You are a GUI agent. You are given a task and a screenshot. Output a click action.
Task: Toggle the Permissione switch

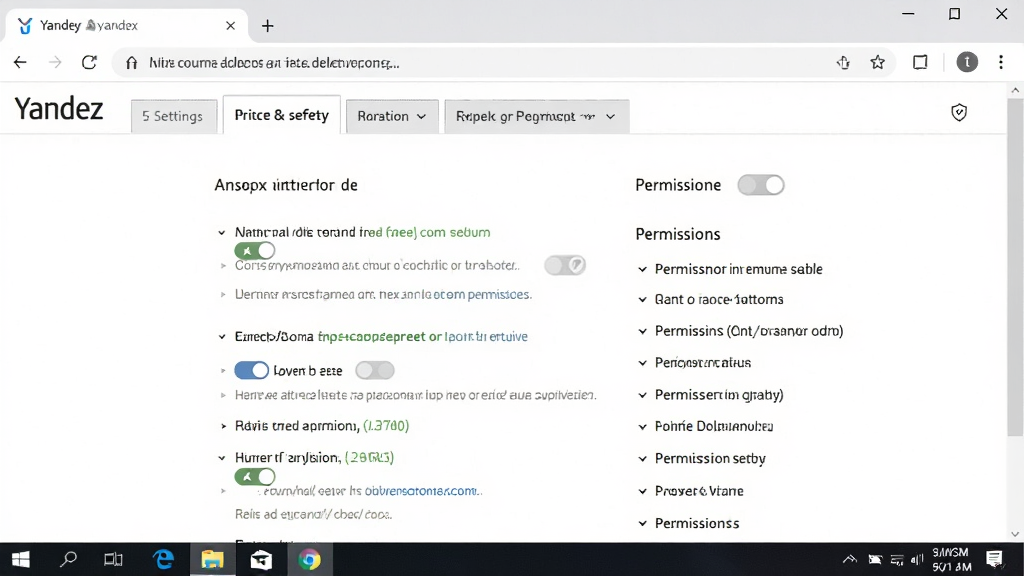click(x=761, y=185)
